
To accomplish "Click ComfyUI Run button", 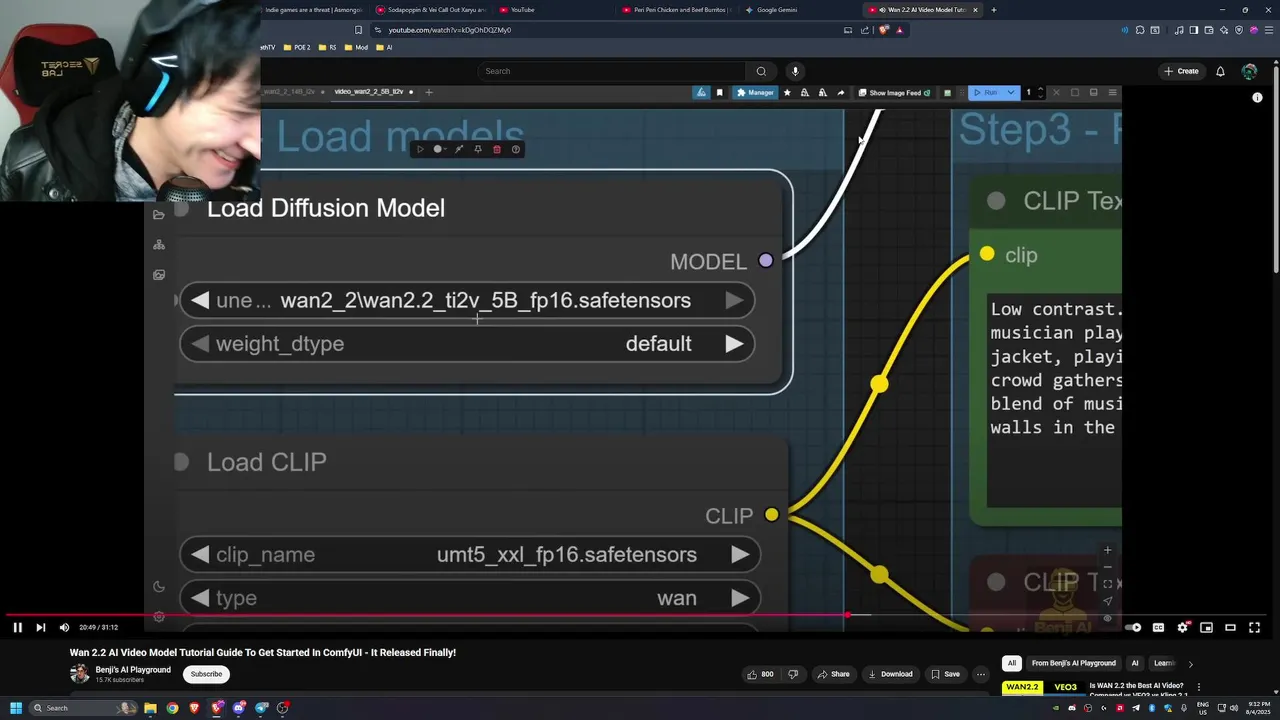I will [985, 93].
